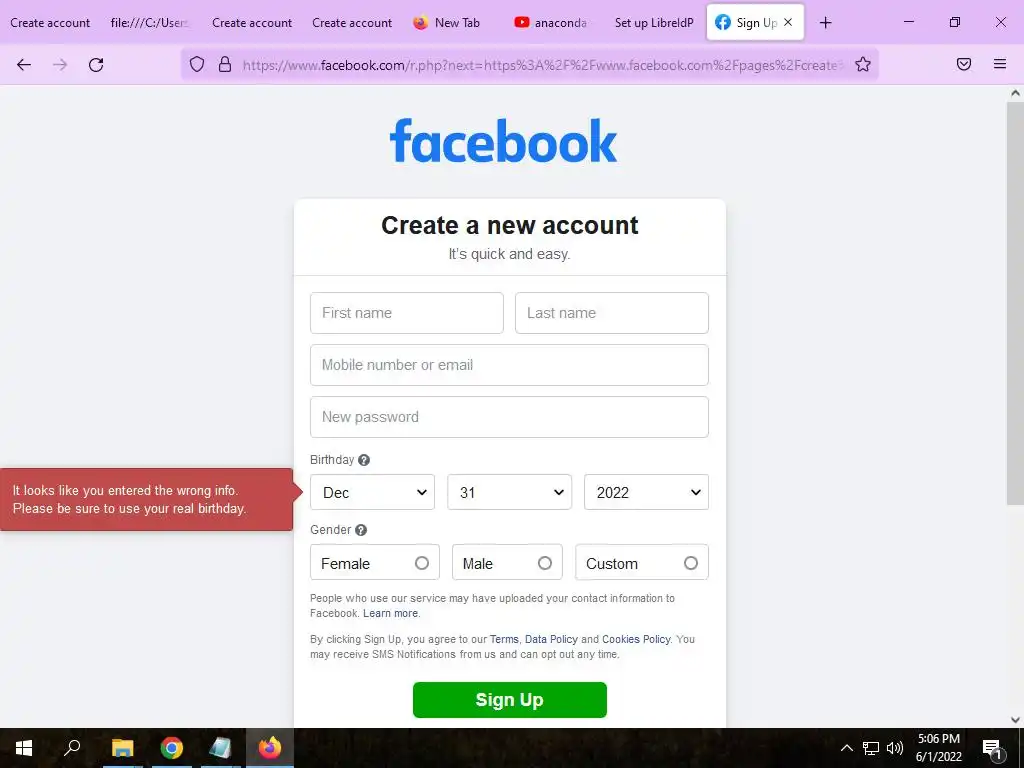Click the green Sign Up button
This screenshot has height=768, width=1024.
coord(509,699)
